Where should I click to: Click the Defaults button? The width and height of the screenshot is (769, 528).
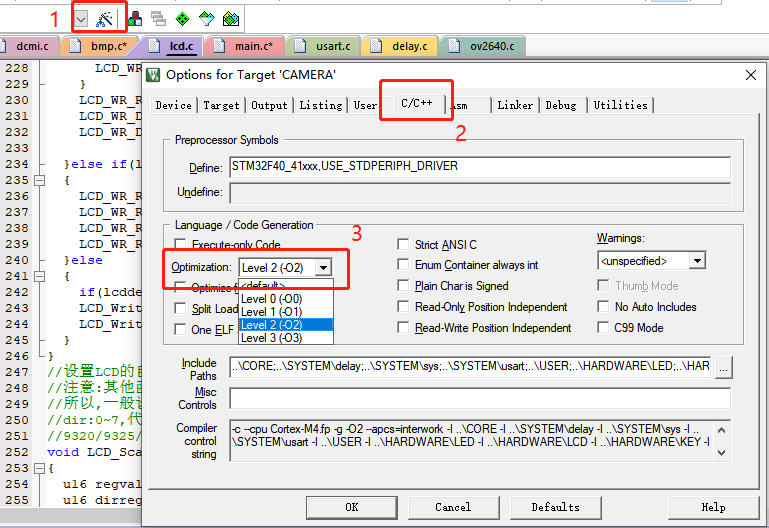tap(556, 507)
